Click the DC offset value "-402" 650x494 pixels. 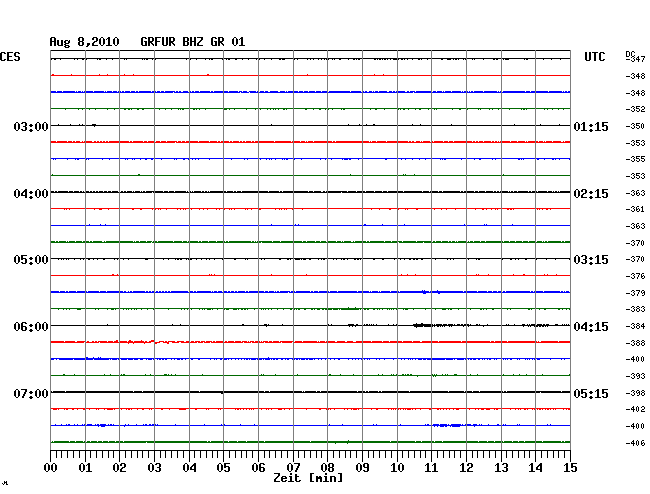click(x=635, y=409)
